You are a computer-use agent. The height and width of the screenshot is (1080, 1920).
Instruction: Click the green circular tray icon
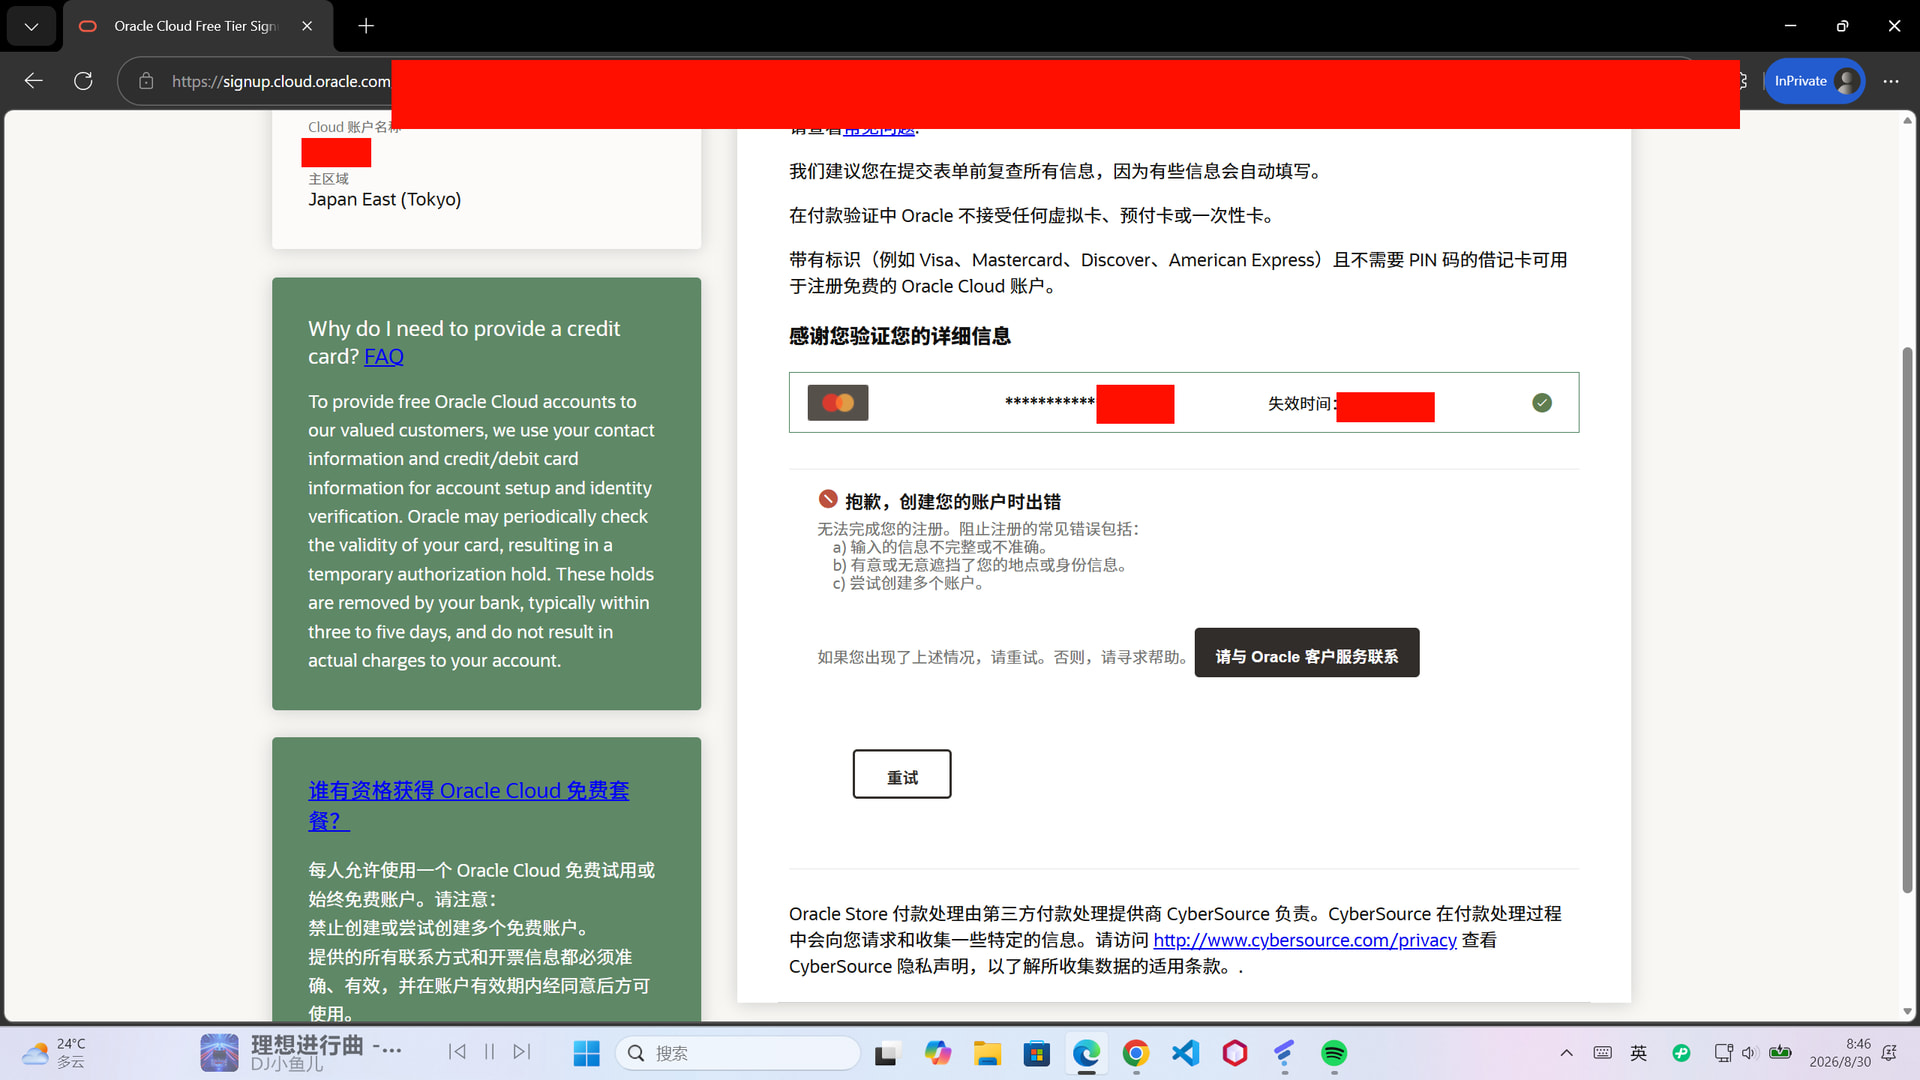coord(1682,1053)
